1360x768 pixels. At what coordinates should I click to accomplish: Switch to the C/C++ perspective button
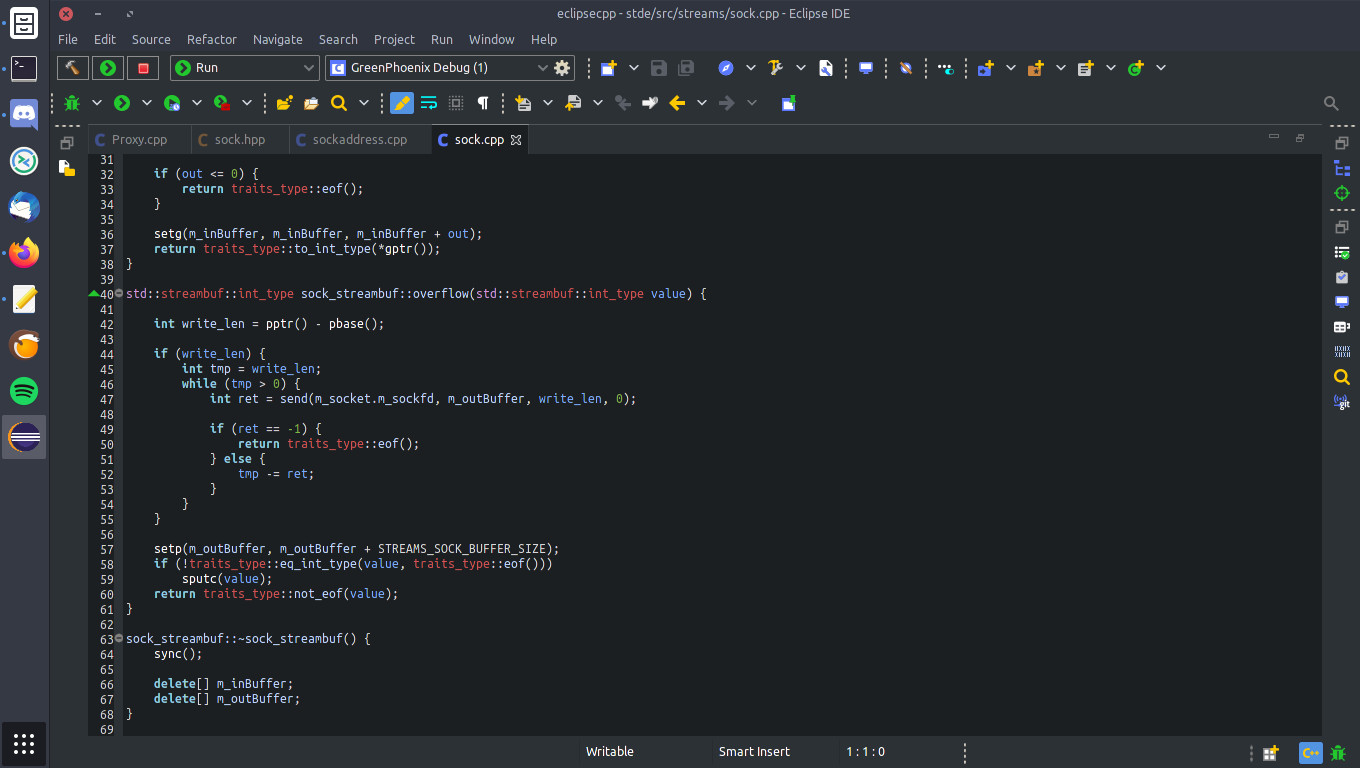1310,753
